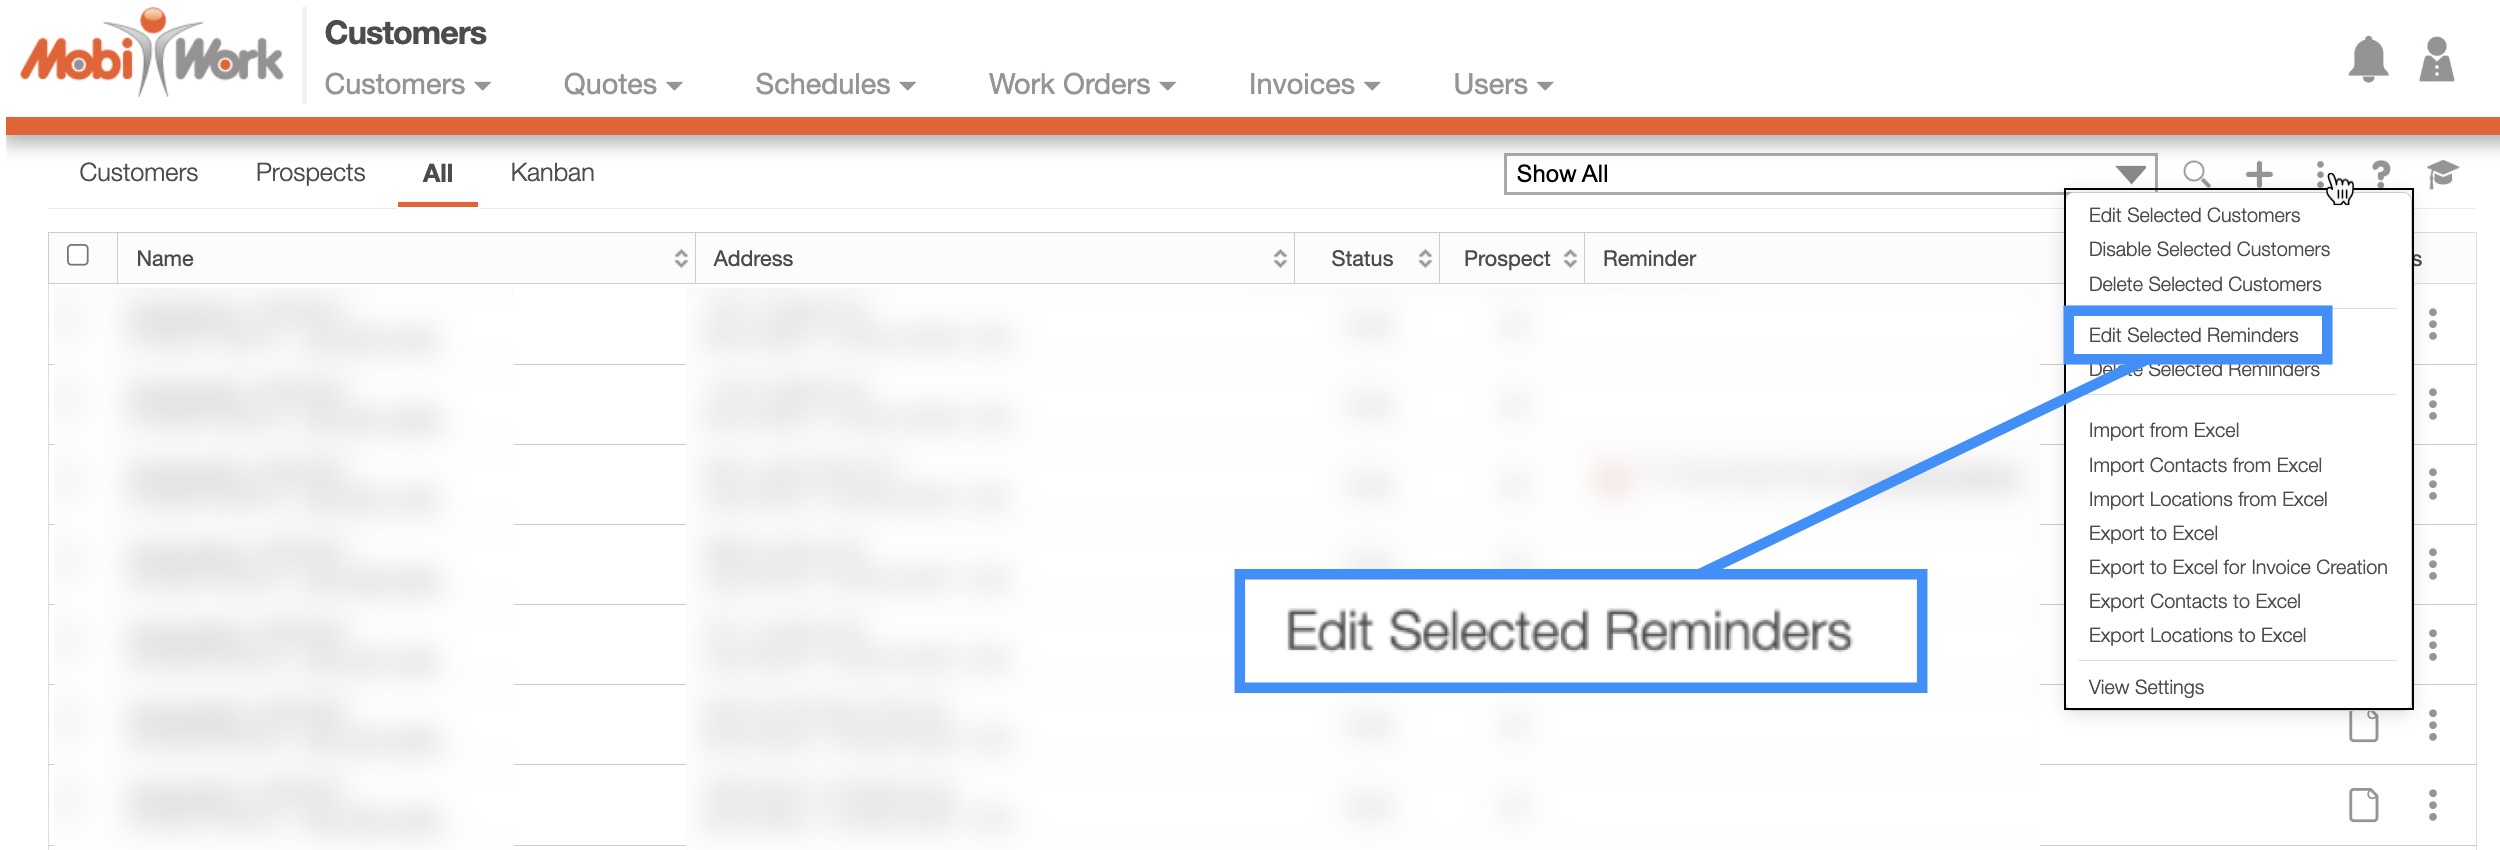The width and height of the screenshot is (2500, 850).
Task: Choose Export to Excel option
Action: (x=2152, y=533)
